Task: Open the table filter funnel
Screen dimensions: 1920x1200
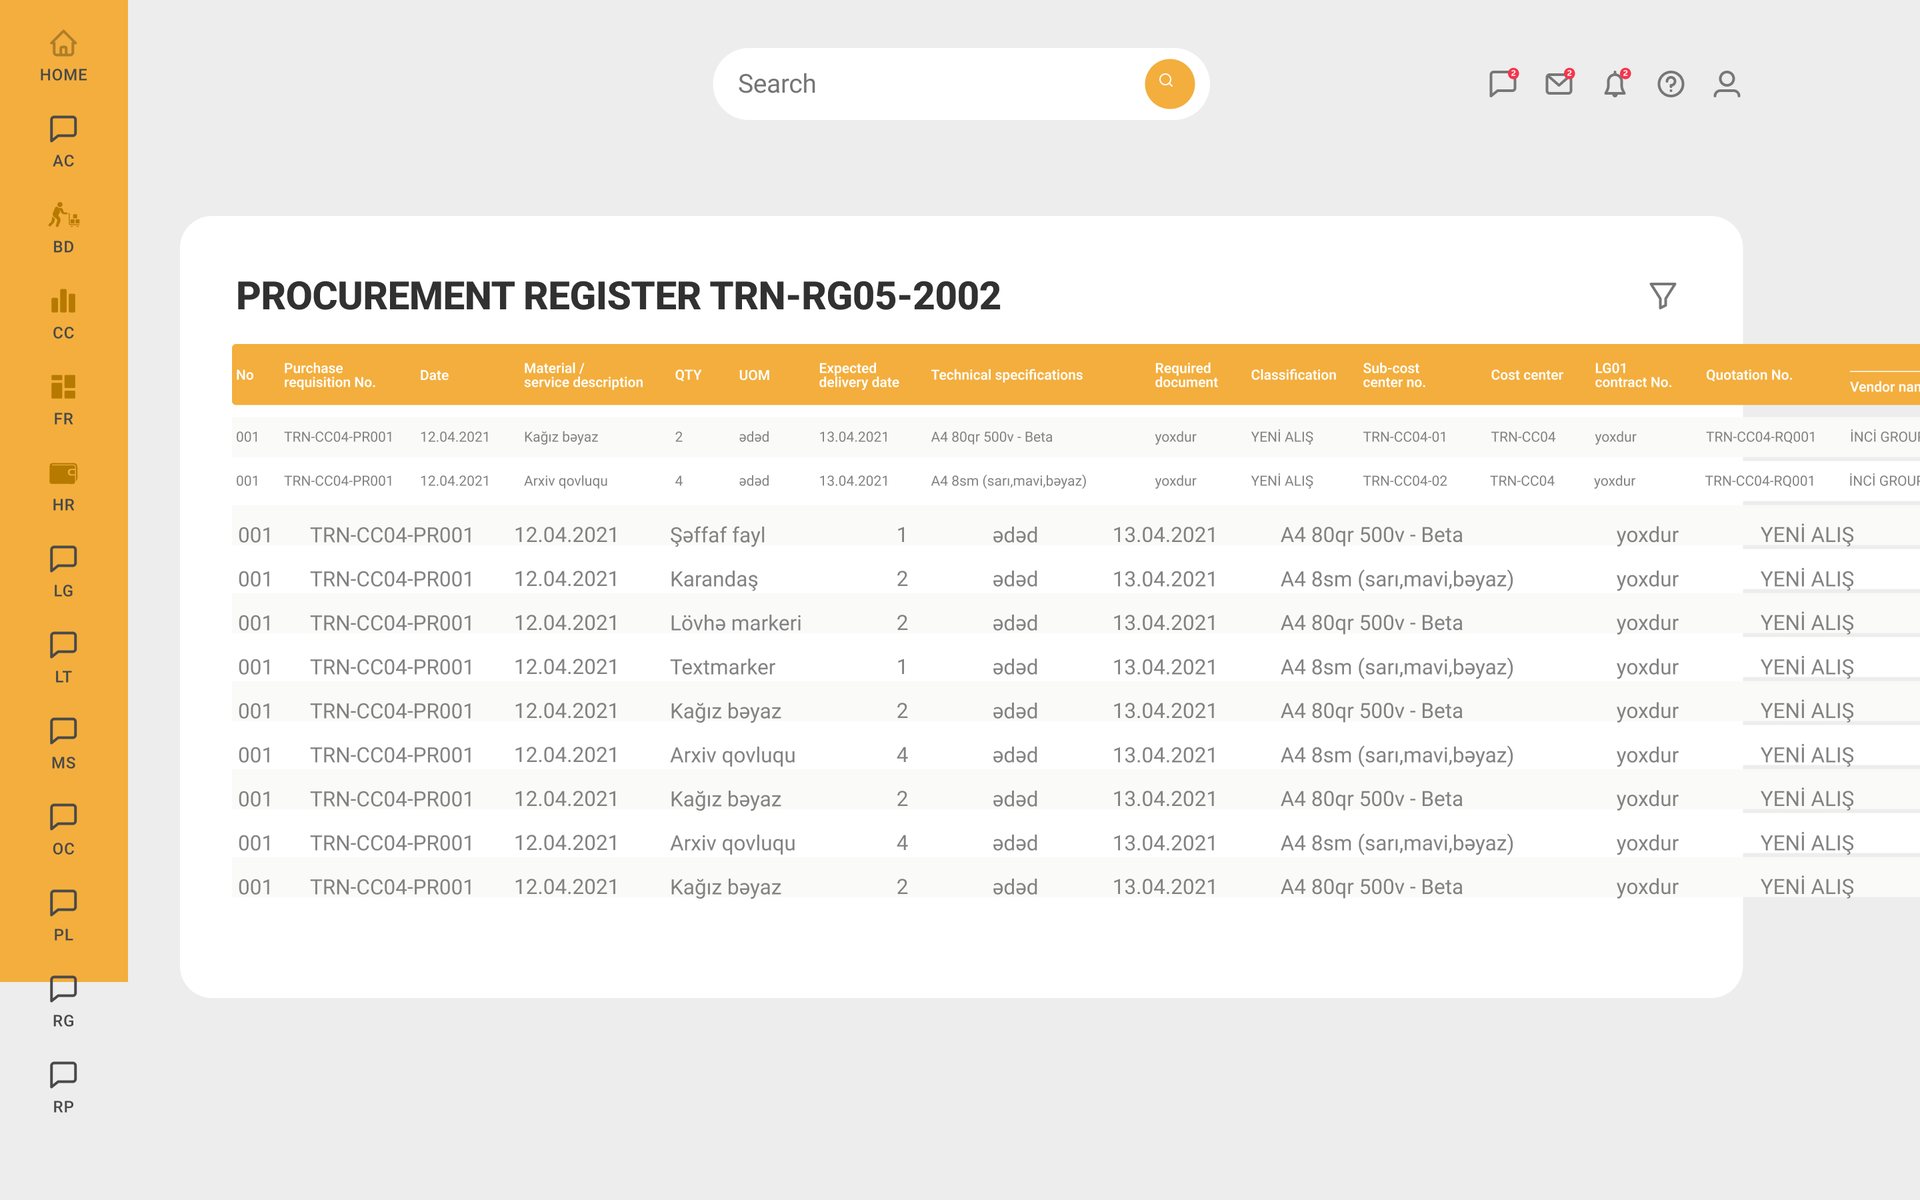Action: tap(1662, 295)
